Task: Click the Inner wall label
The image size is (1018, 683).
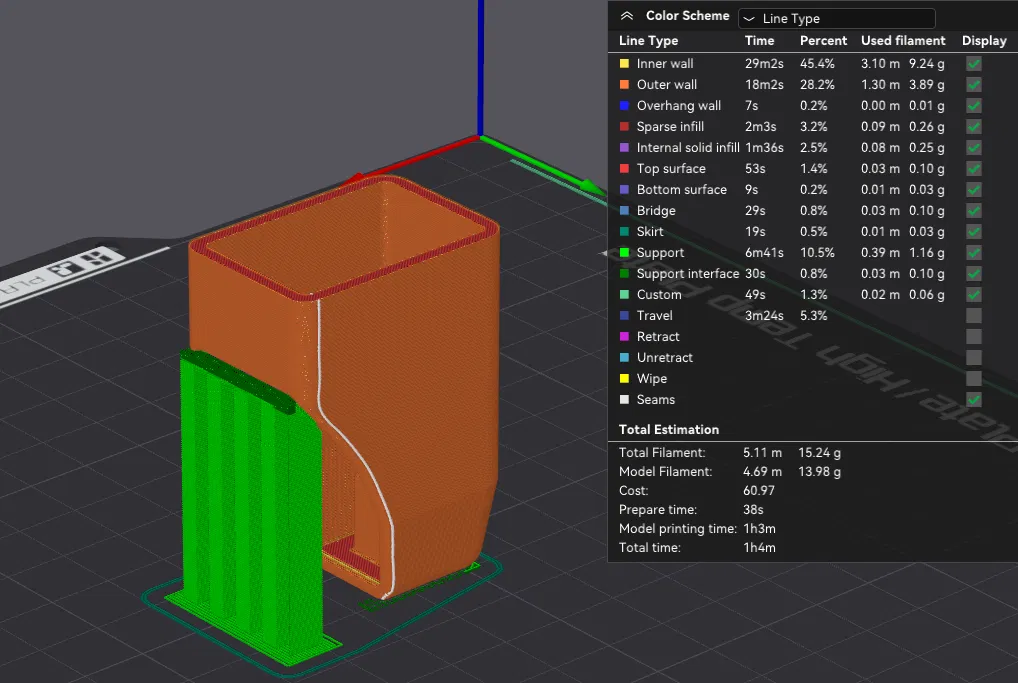Action: point(665,64)
